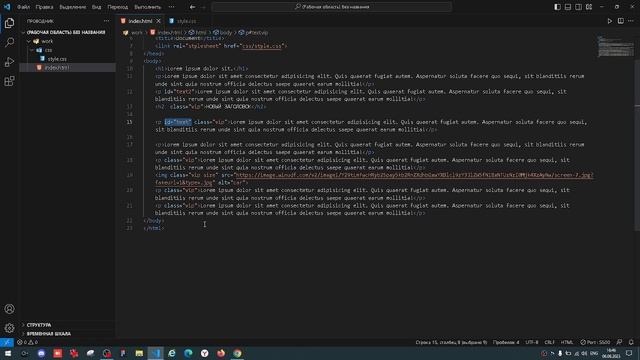
Task: Navigate back with the left arrow
Action: [193, 7]
